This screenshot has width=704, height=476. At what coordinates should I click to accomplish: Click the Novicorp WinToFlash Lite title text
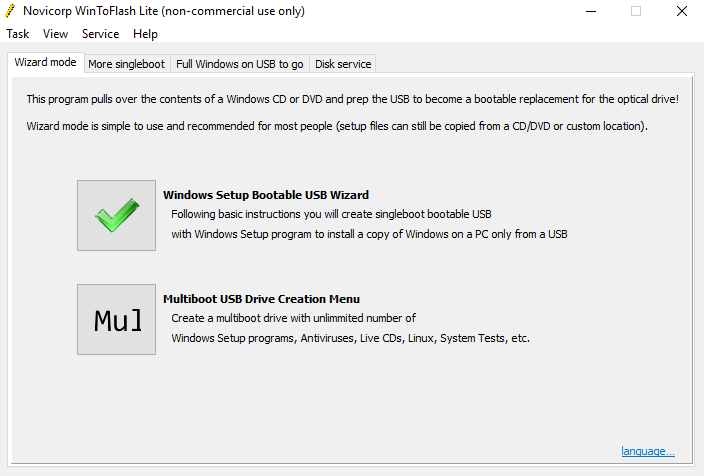pyautogui.click(x=164, y=11)
